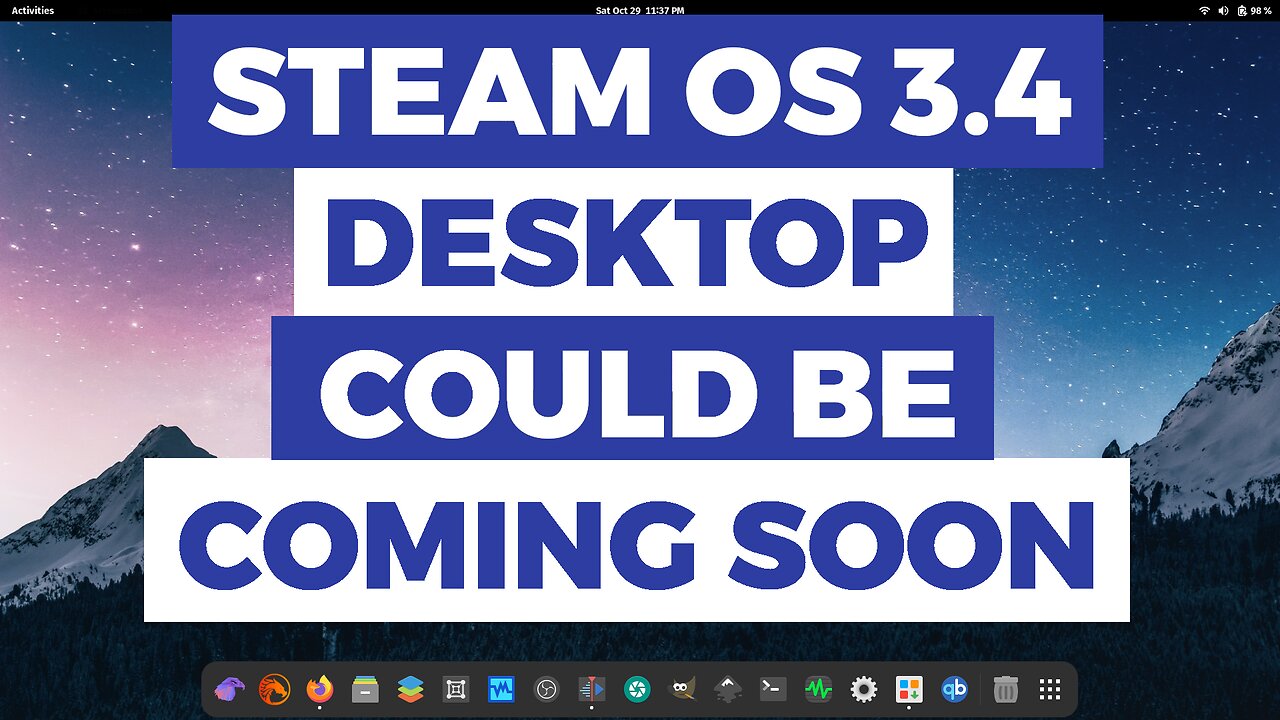Open the blue waveform monitor app
Image resolution: width=1280 pixels, height=720 pixels.
[501, 689]
